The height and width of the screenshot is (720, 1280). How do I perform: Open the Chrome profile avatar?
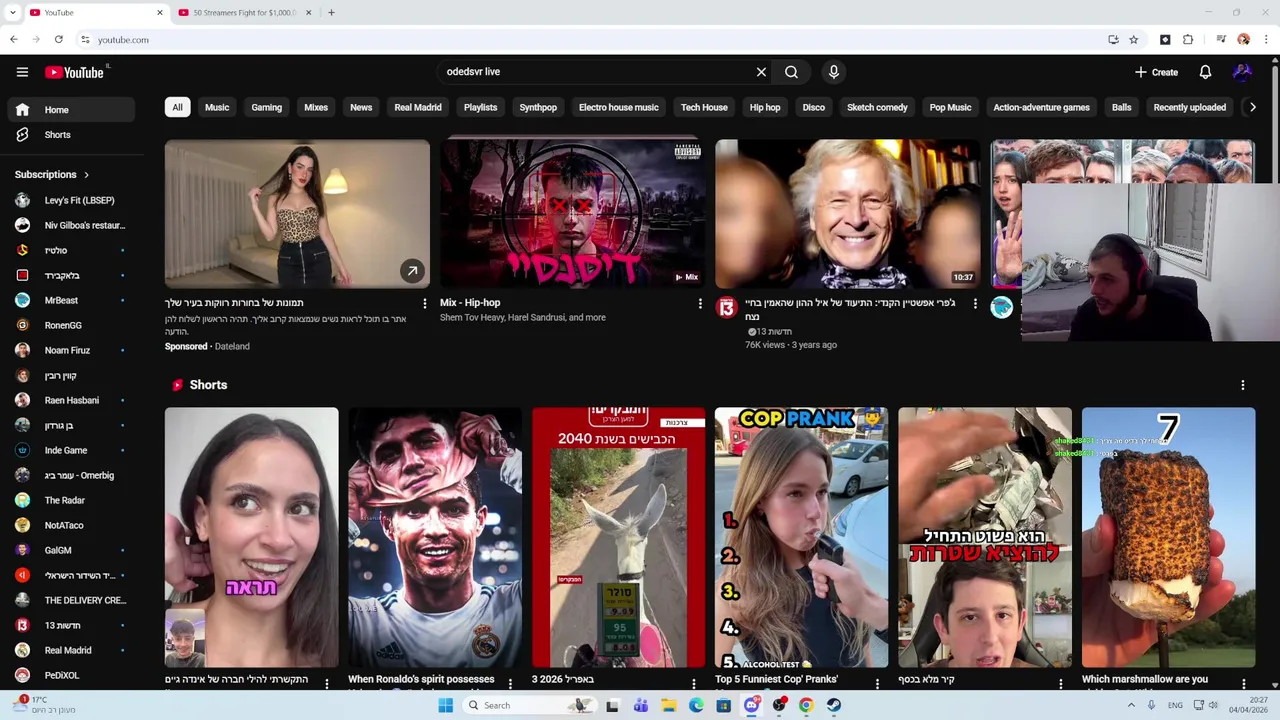(1243, 40)
